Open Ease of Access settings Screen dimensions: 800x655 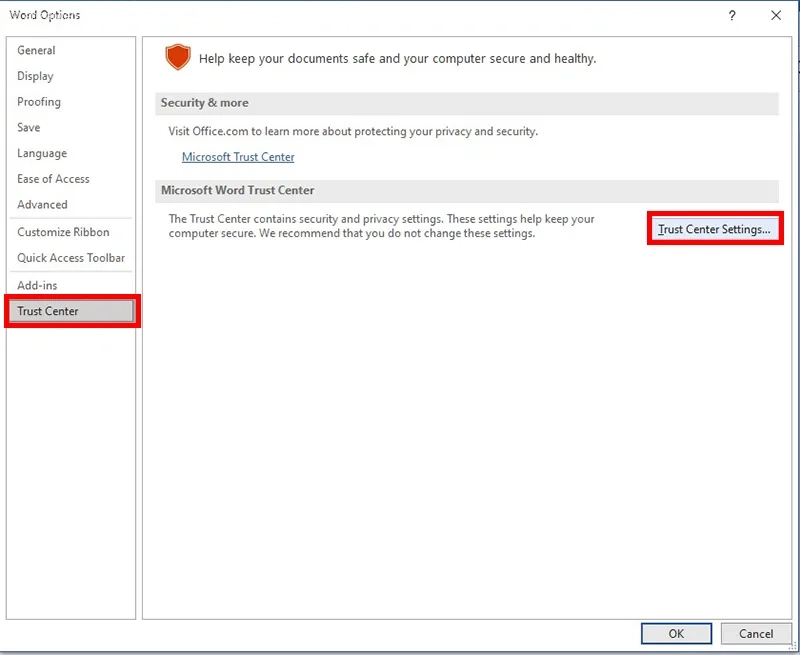click(52, 179)
